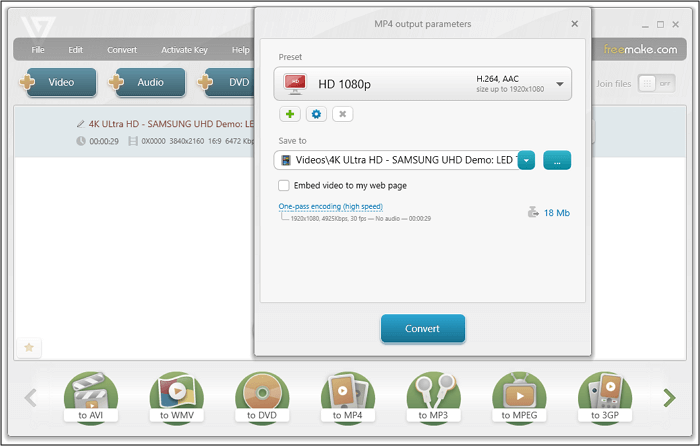The image size is (700, 446).
Task: Start conversion with the Convert button
Action: point(423,329)
